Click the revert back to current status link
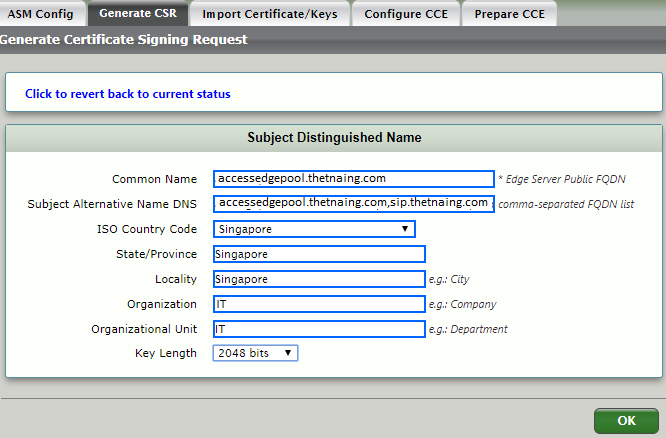The width and height of the screenshot is (666, 438). tap(128, 94)
